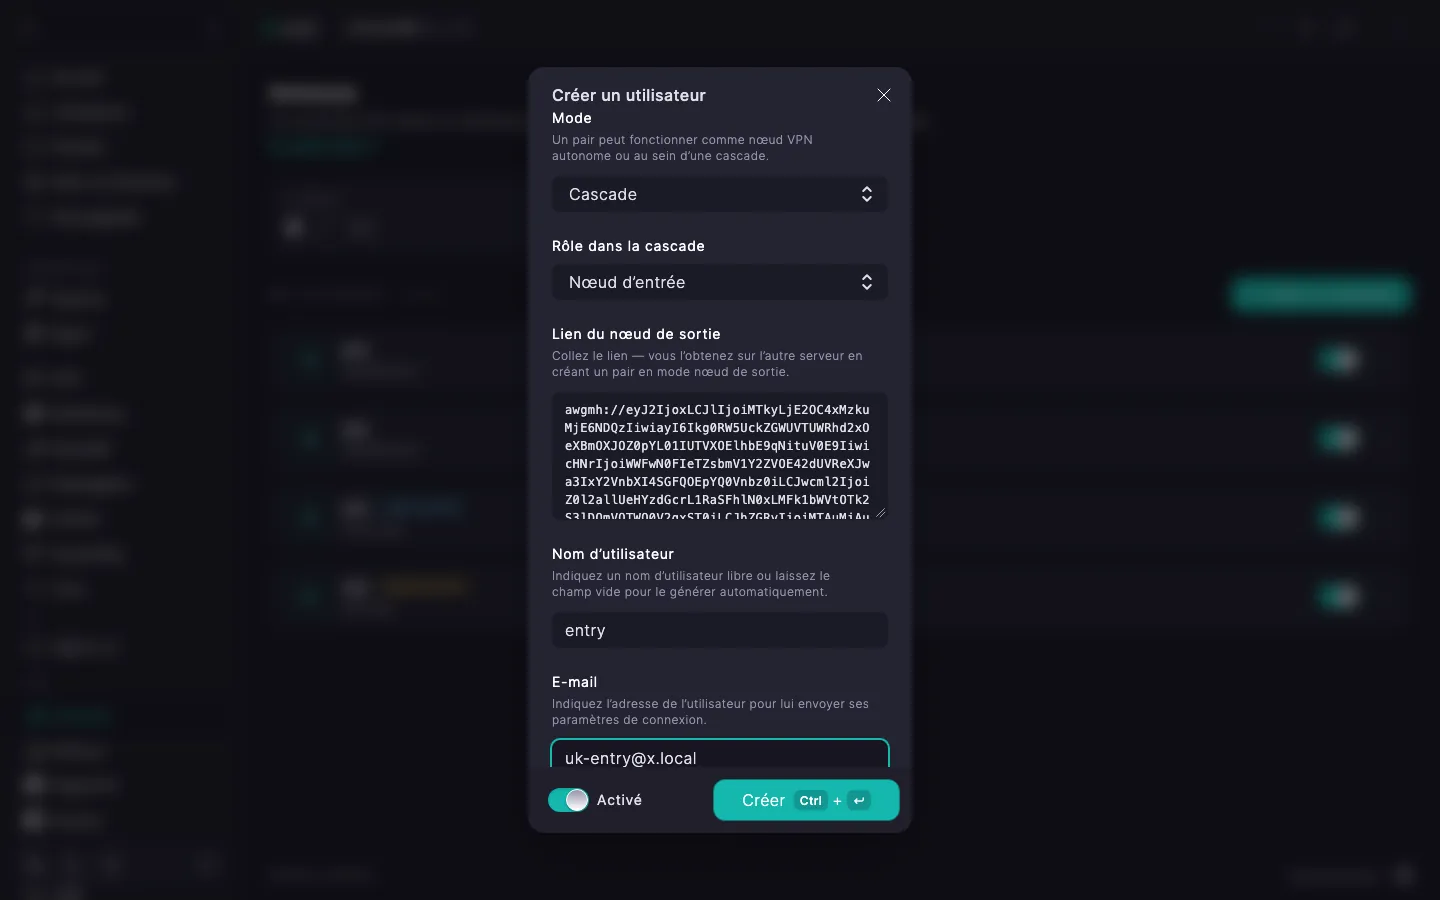
Task: Open the Mode dropdown showing Cascade
Action: tap(720, 194)
